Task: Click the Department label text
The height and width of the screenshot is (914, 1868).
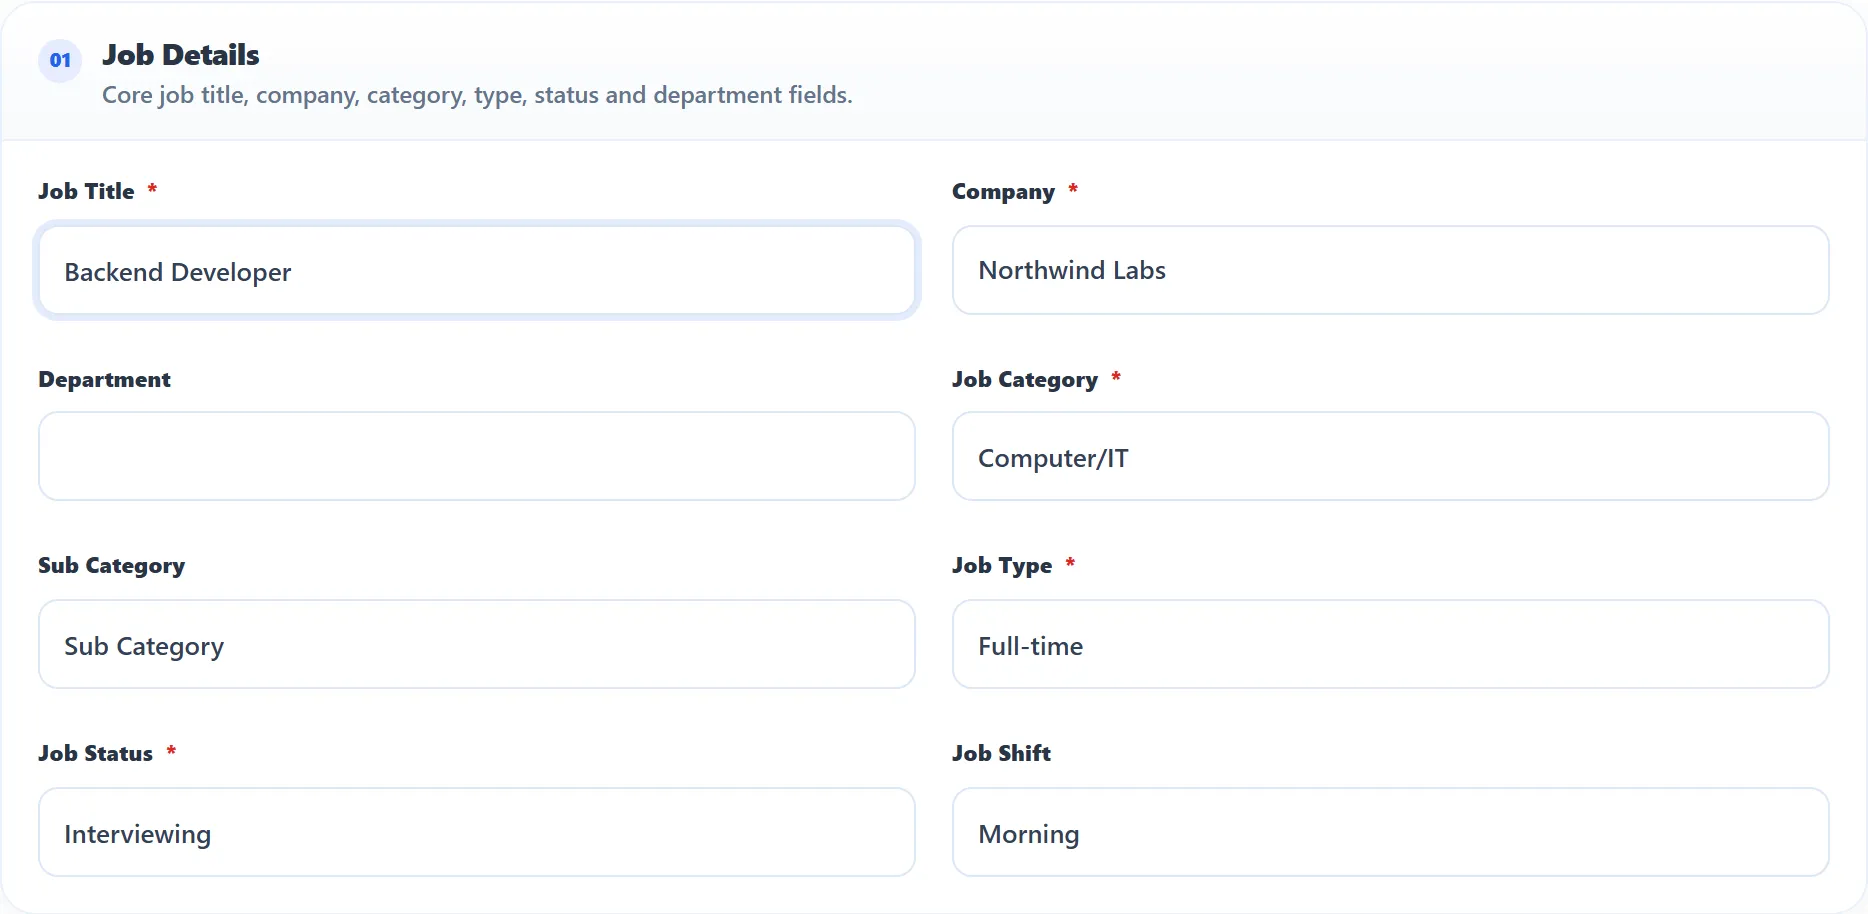Action: pos(105,380)
